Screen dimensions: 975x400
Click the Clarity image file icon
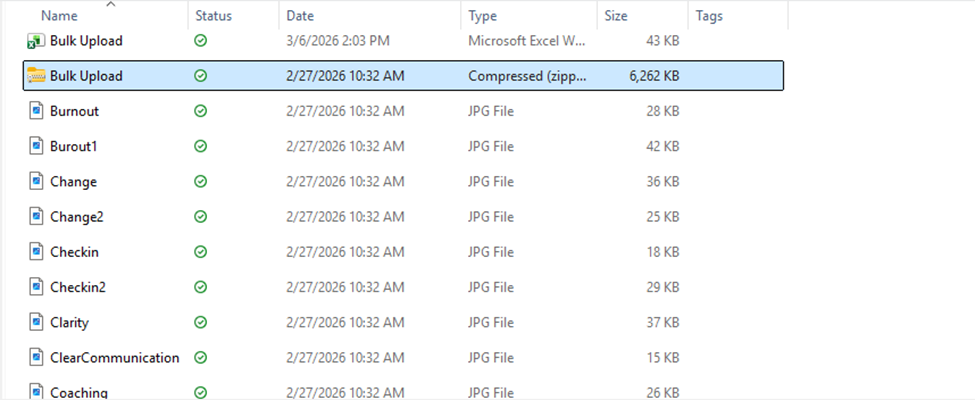(36, 322)
